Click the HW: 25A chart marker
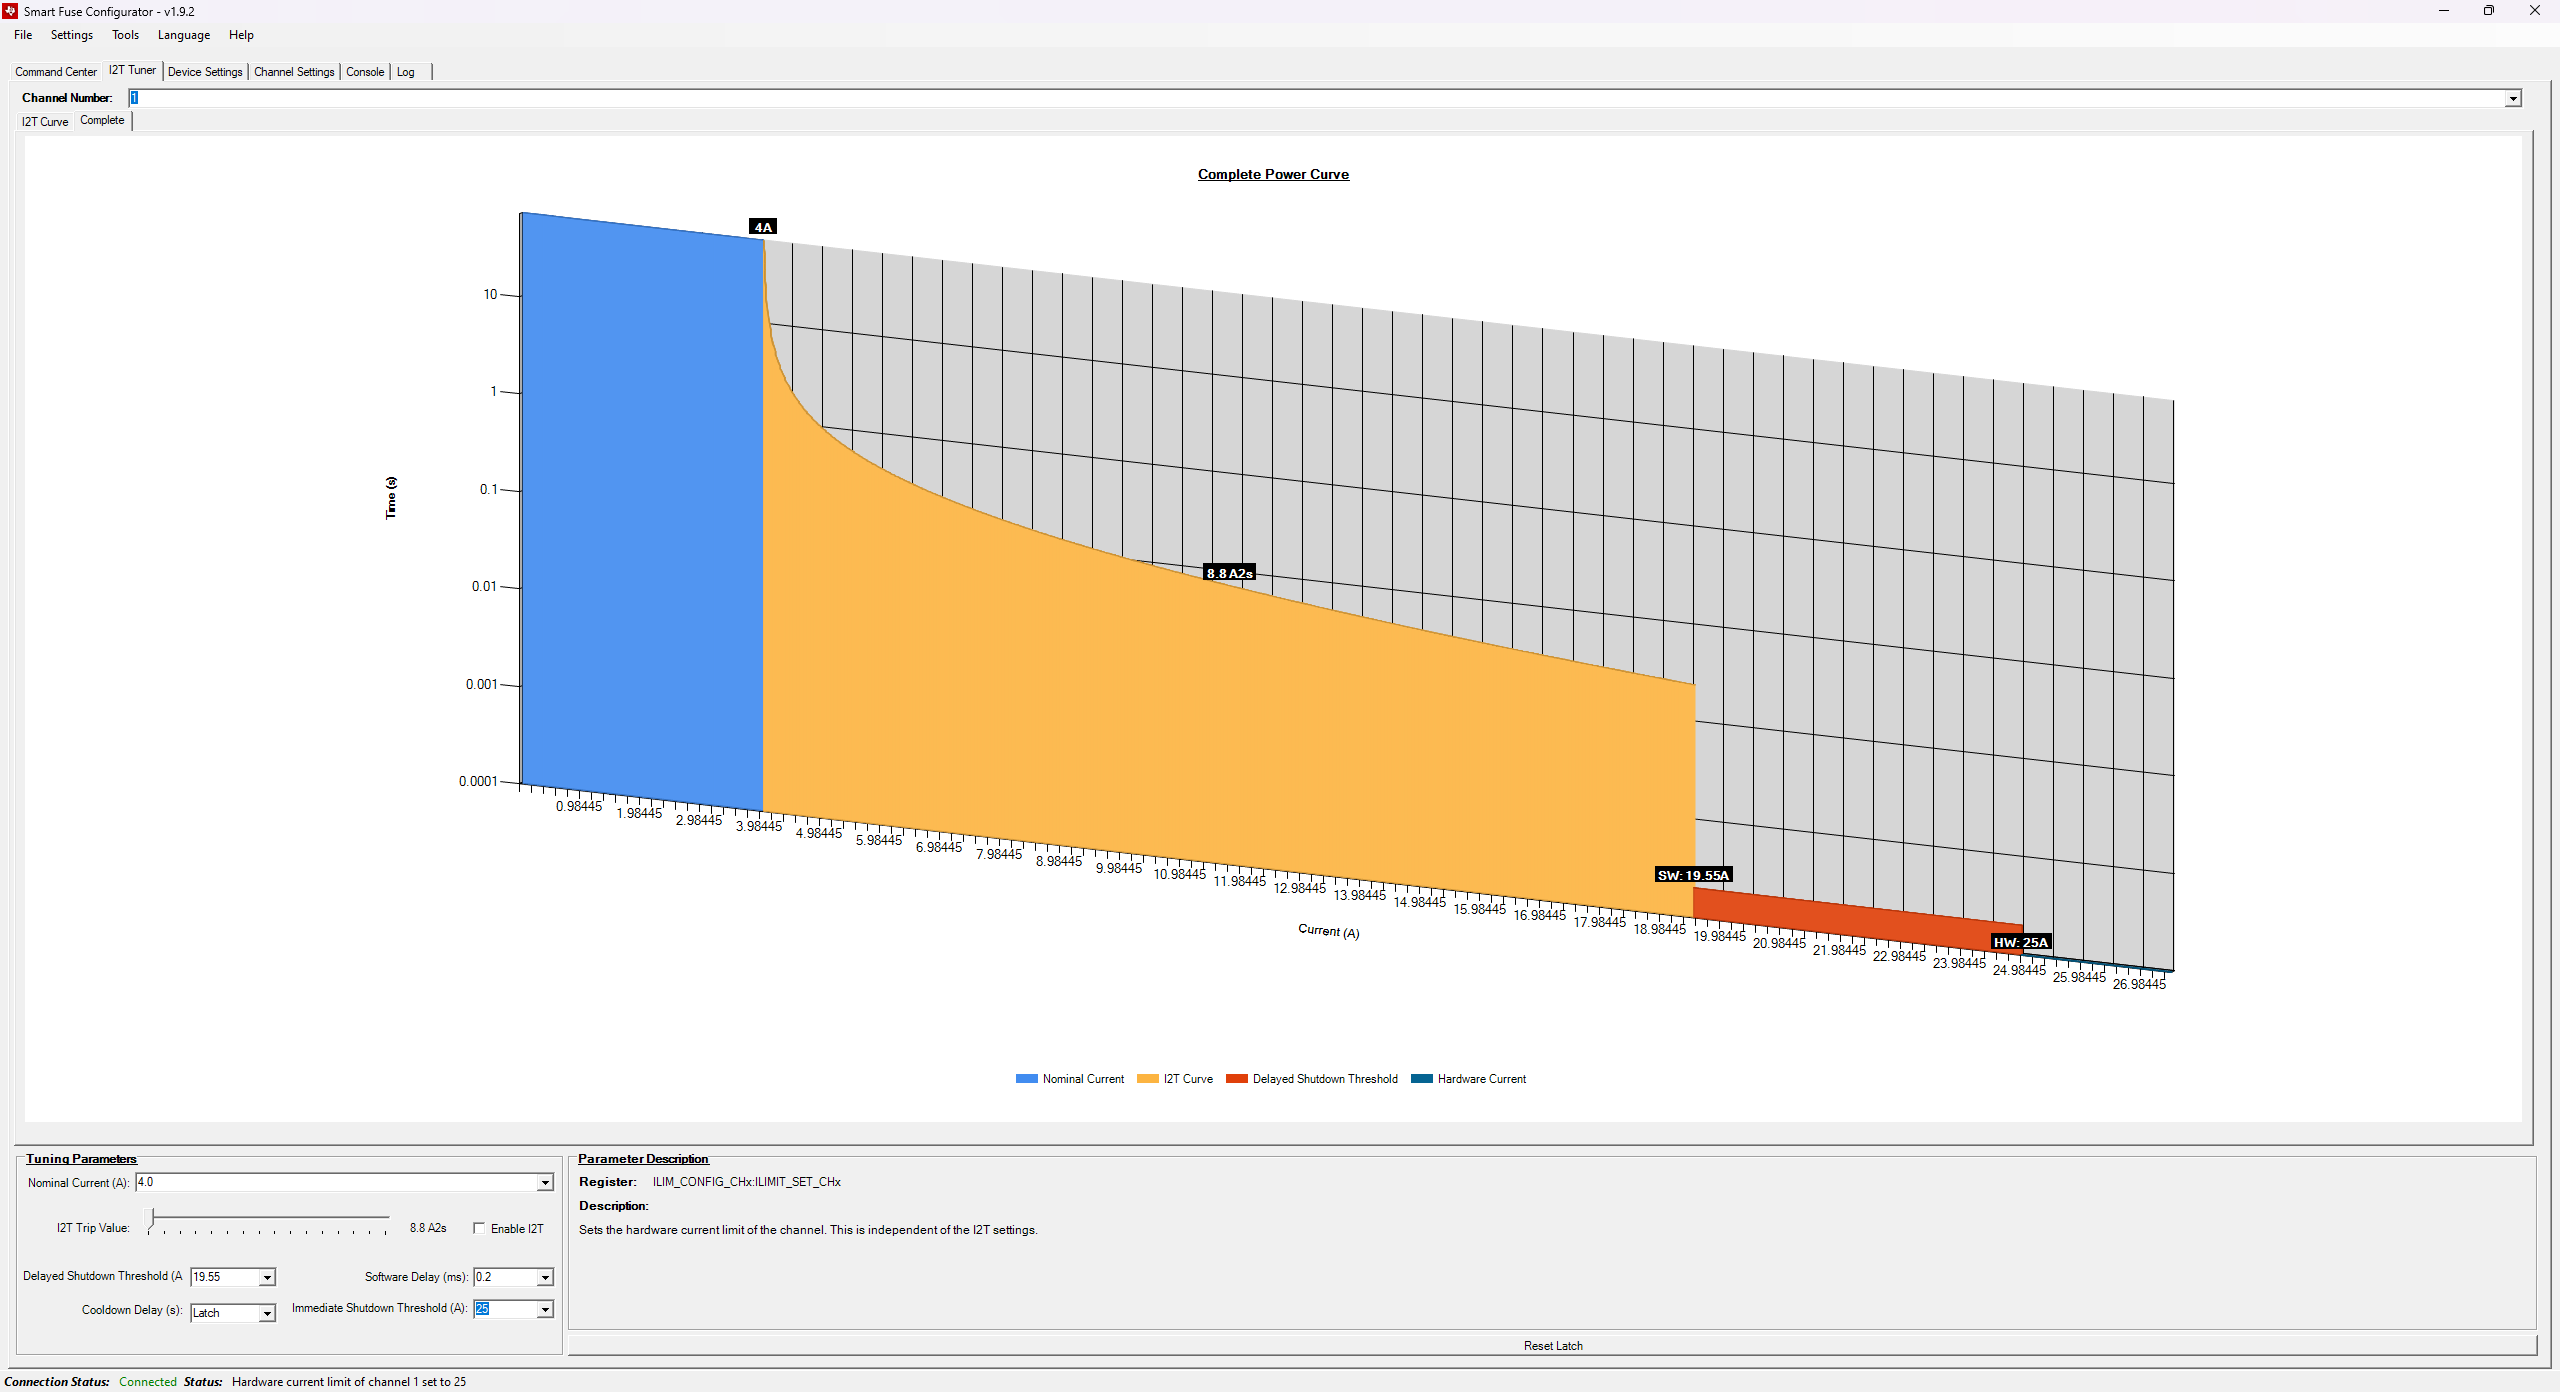The width and height of the screenshot is (2560, 1392). [x=2020, y=942]
